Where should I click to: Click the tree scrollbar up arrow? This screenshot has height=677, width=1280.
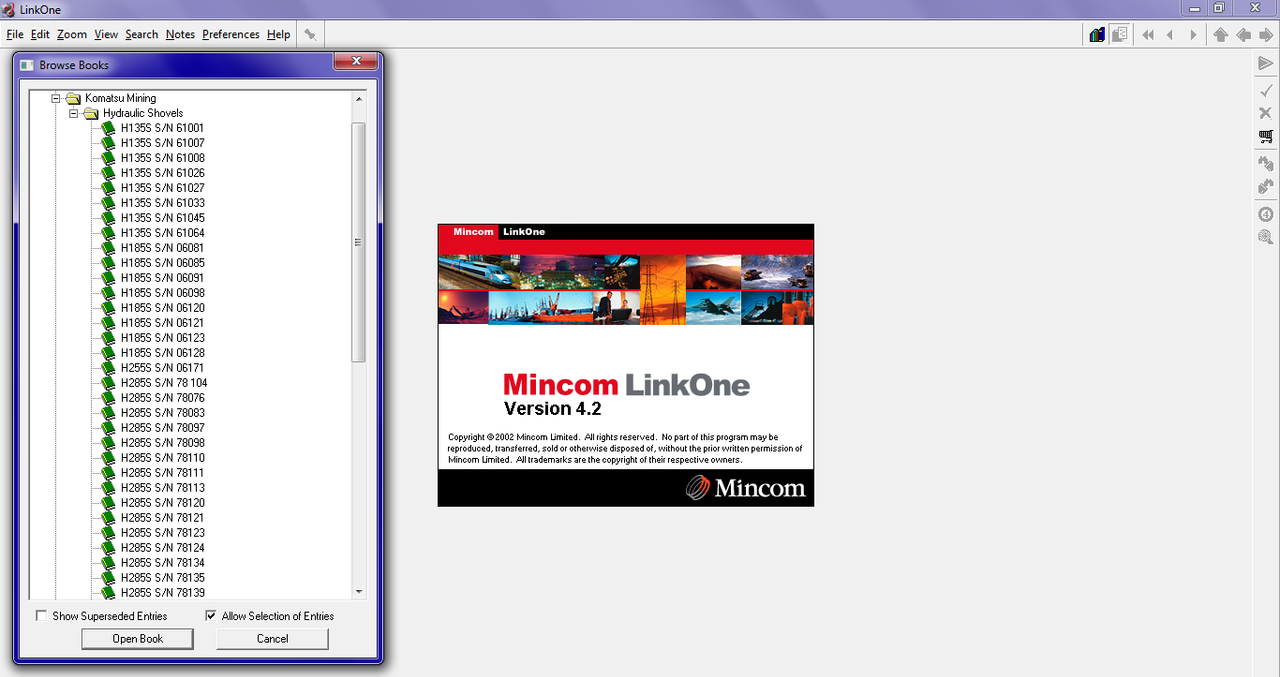tap(359, 99)
